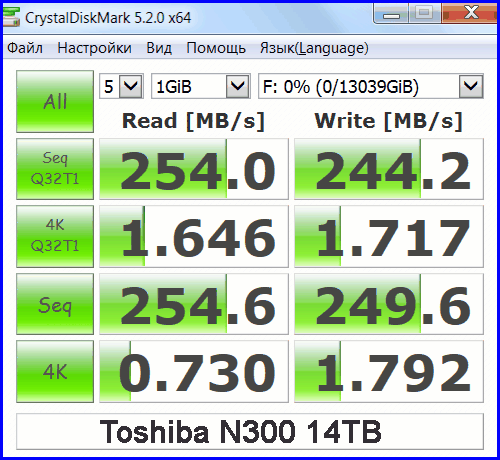The width and height of the screenshot is (500, 460).
Task: Open the Файл menu
Action: tap(25, 48)
